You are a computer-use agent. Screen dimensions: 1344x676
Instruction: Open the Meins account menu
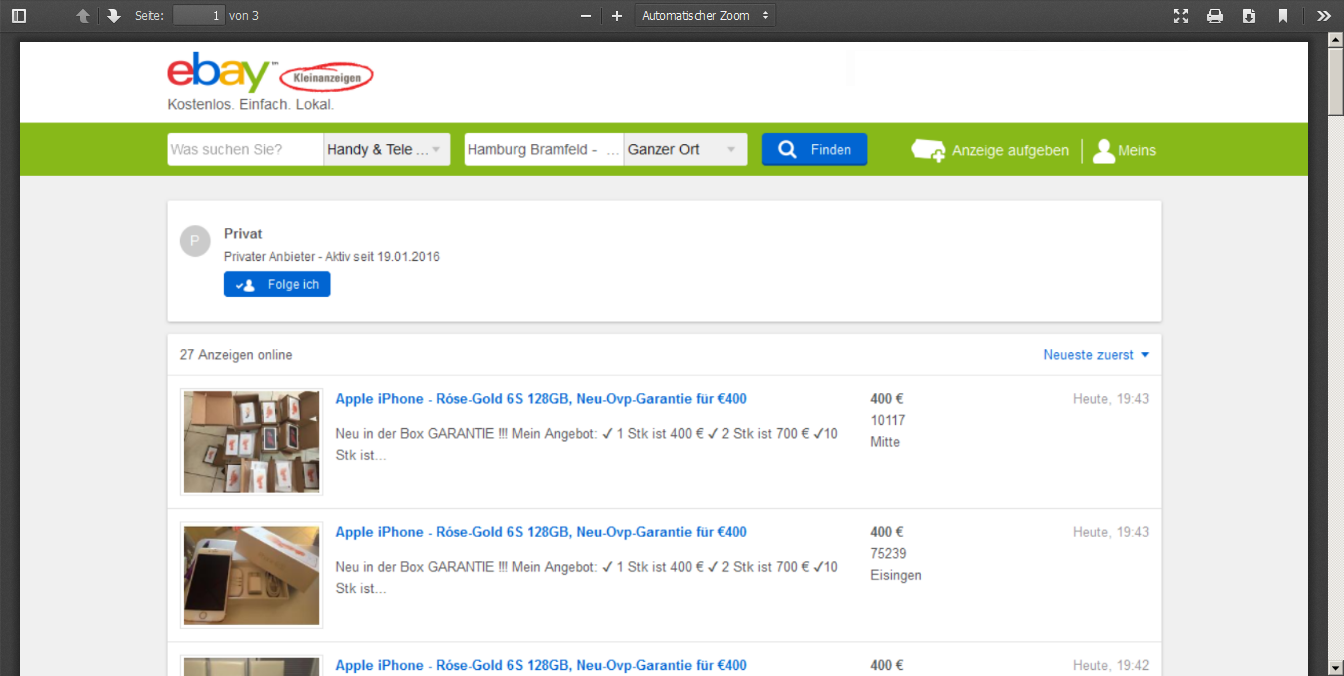(1125, 151)
